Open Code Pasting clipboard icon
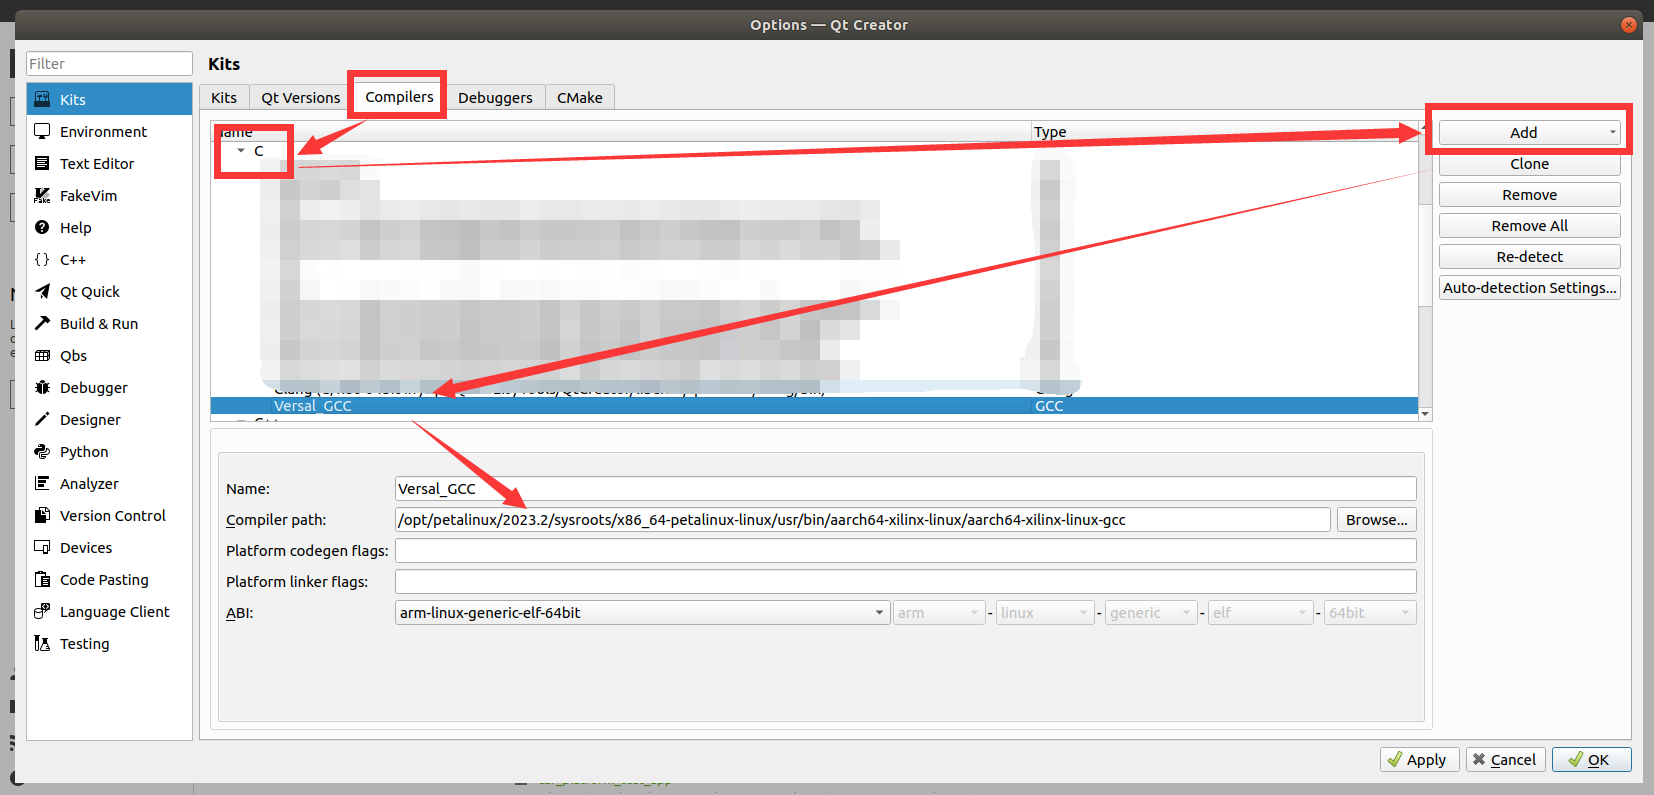 (42, 579)
